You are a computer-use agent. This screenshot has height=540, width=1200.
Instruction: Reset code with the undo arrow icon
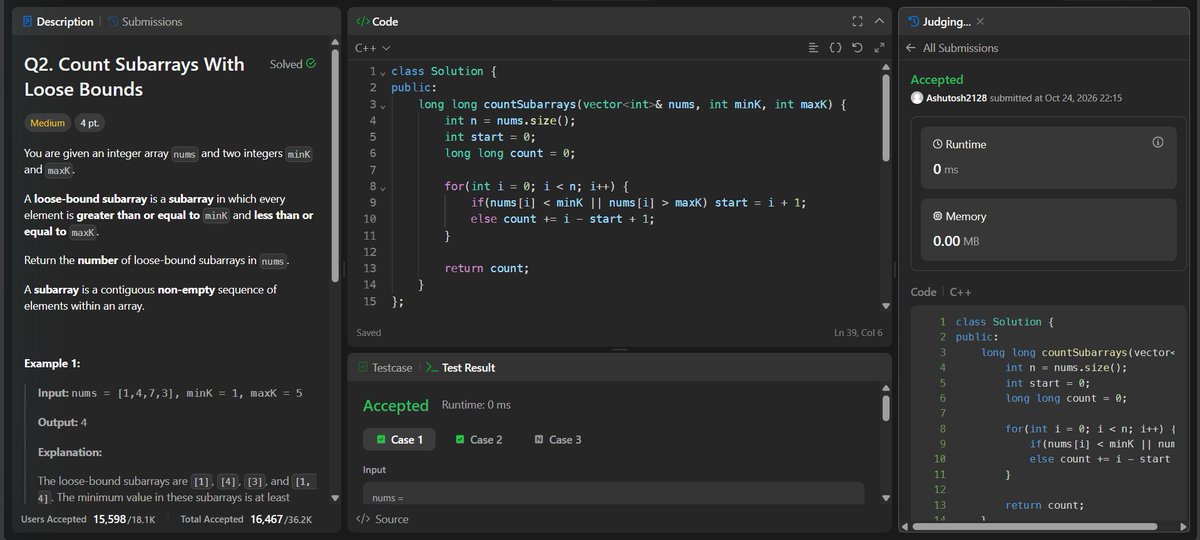coord(857,47)
